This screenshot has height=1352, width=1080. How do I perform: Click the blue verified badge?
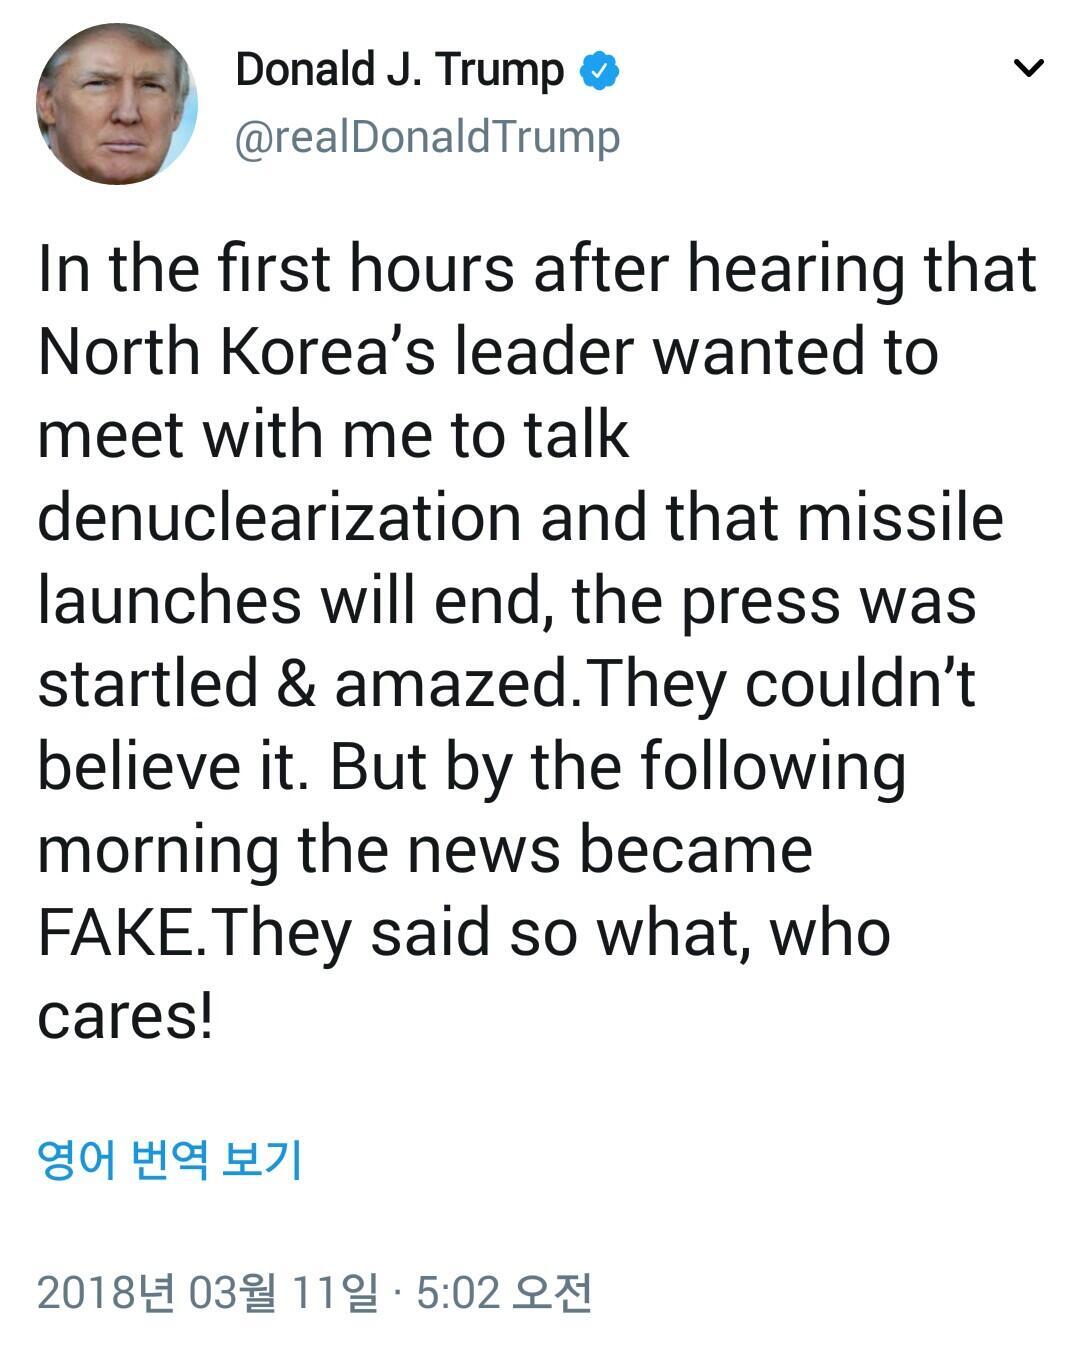tap(601, 71)
